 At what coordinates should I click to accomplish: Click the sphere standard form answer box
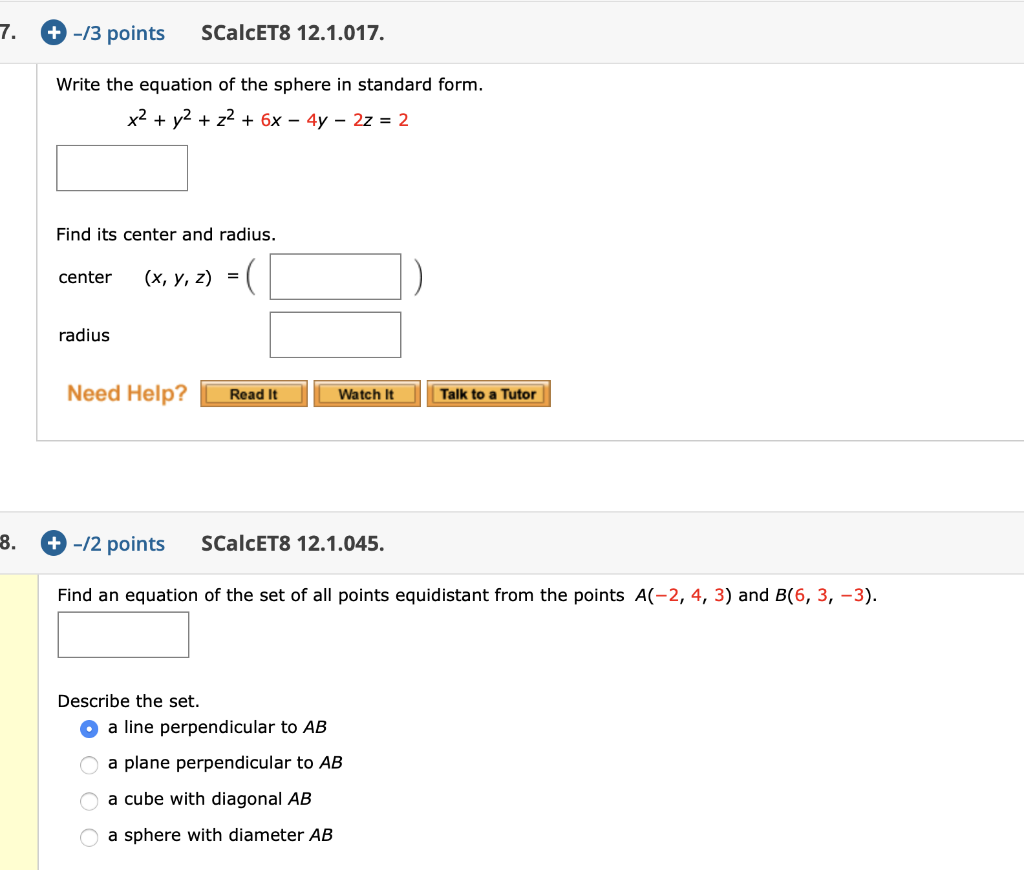click(x=122, y=167)
